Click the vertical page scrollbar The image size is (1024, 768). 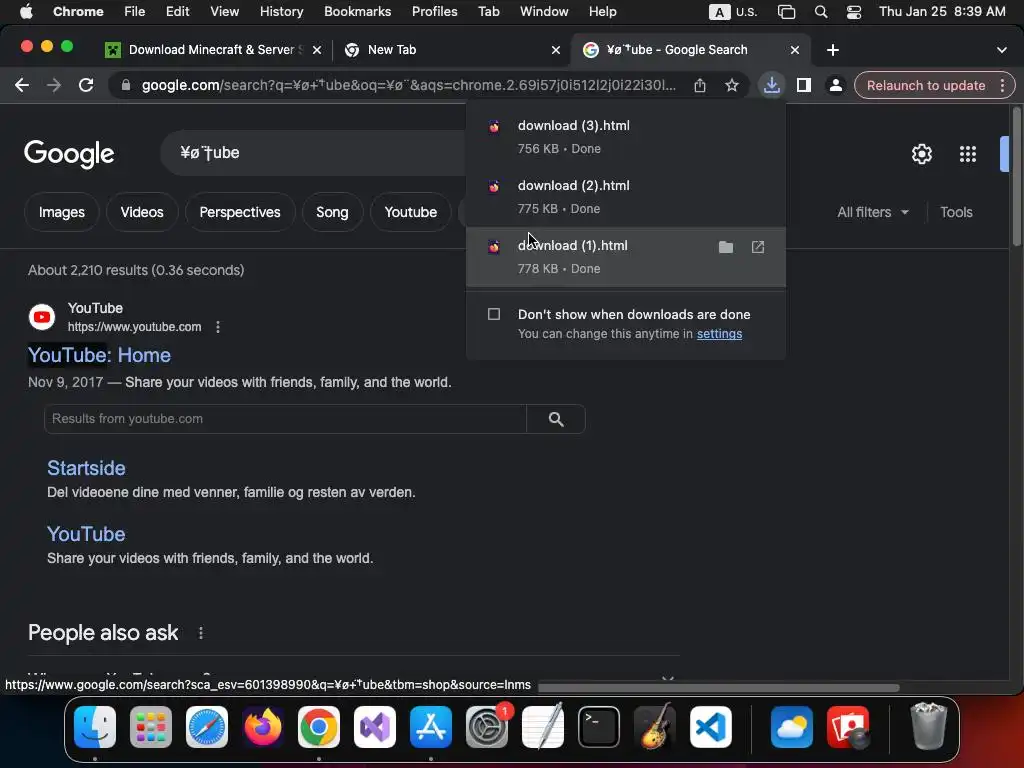[1017, 176]
